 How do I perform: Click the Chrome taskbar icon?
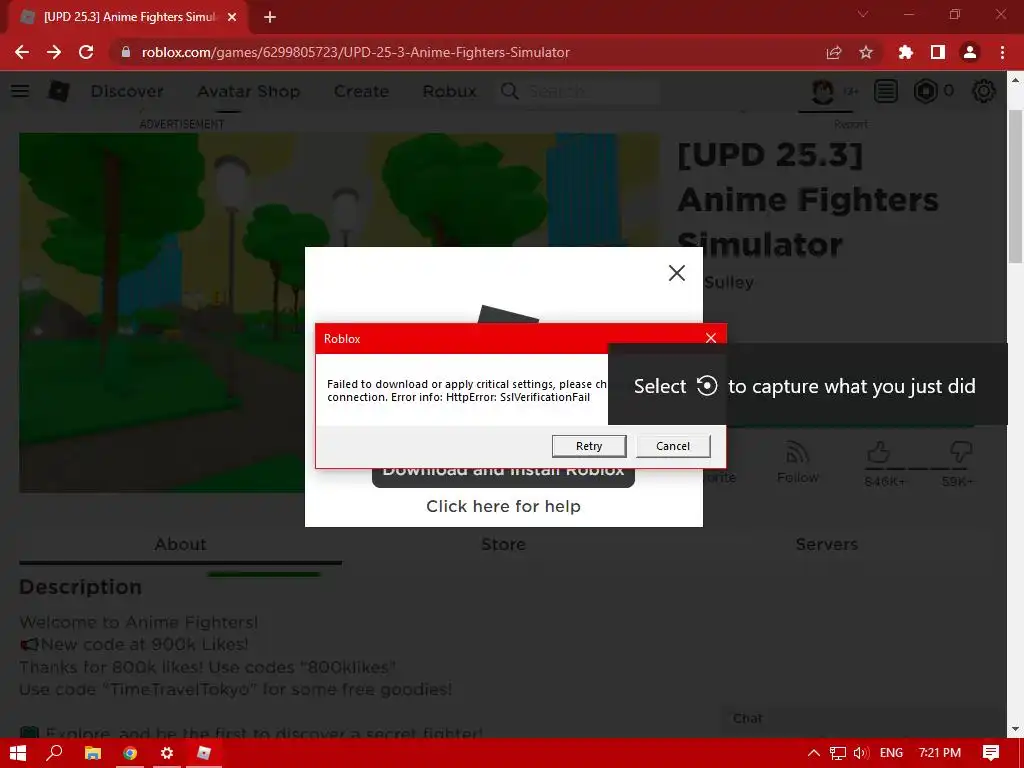[x=130, y=753]
